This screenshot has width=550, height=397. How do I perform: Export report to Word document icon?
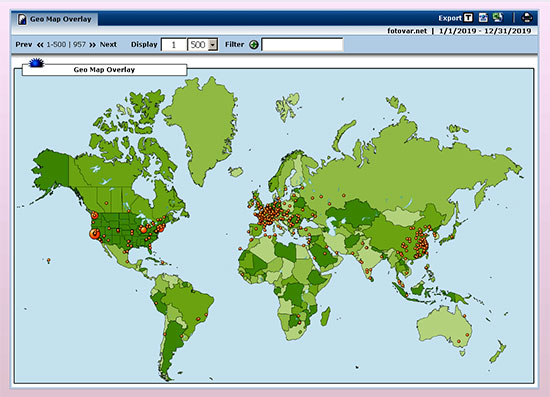[x=483, y=18]
